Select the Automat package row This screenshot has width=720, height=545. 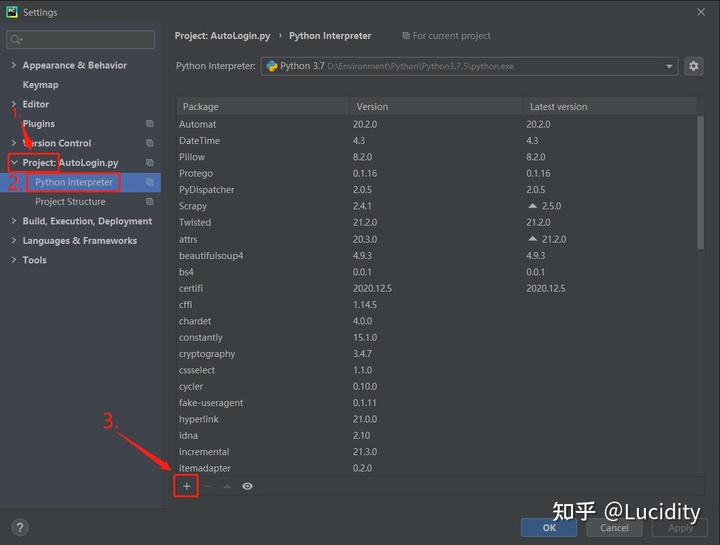point(437,124)
